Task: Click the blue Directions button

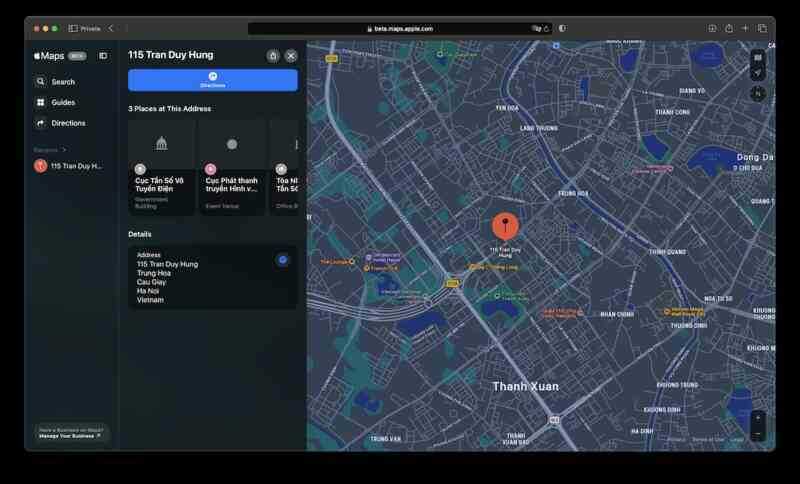Action: 212,80
